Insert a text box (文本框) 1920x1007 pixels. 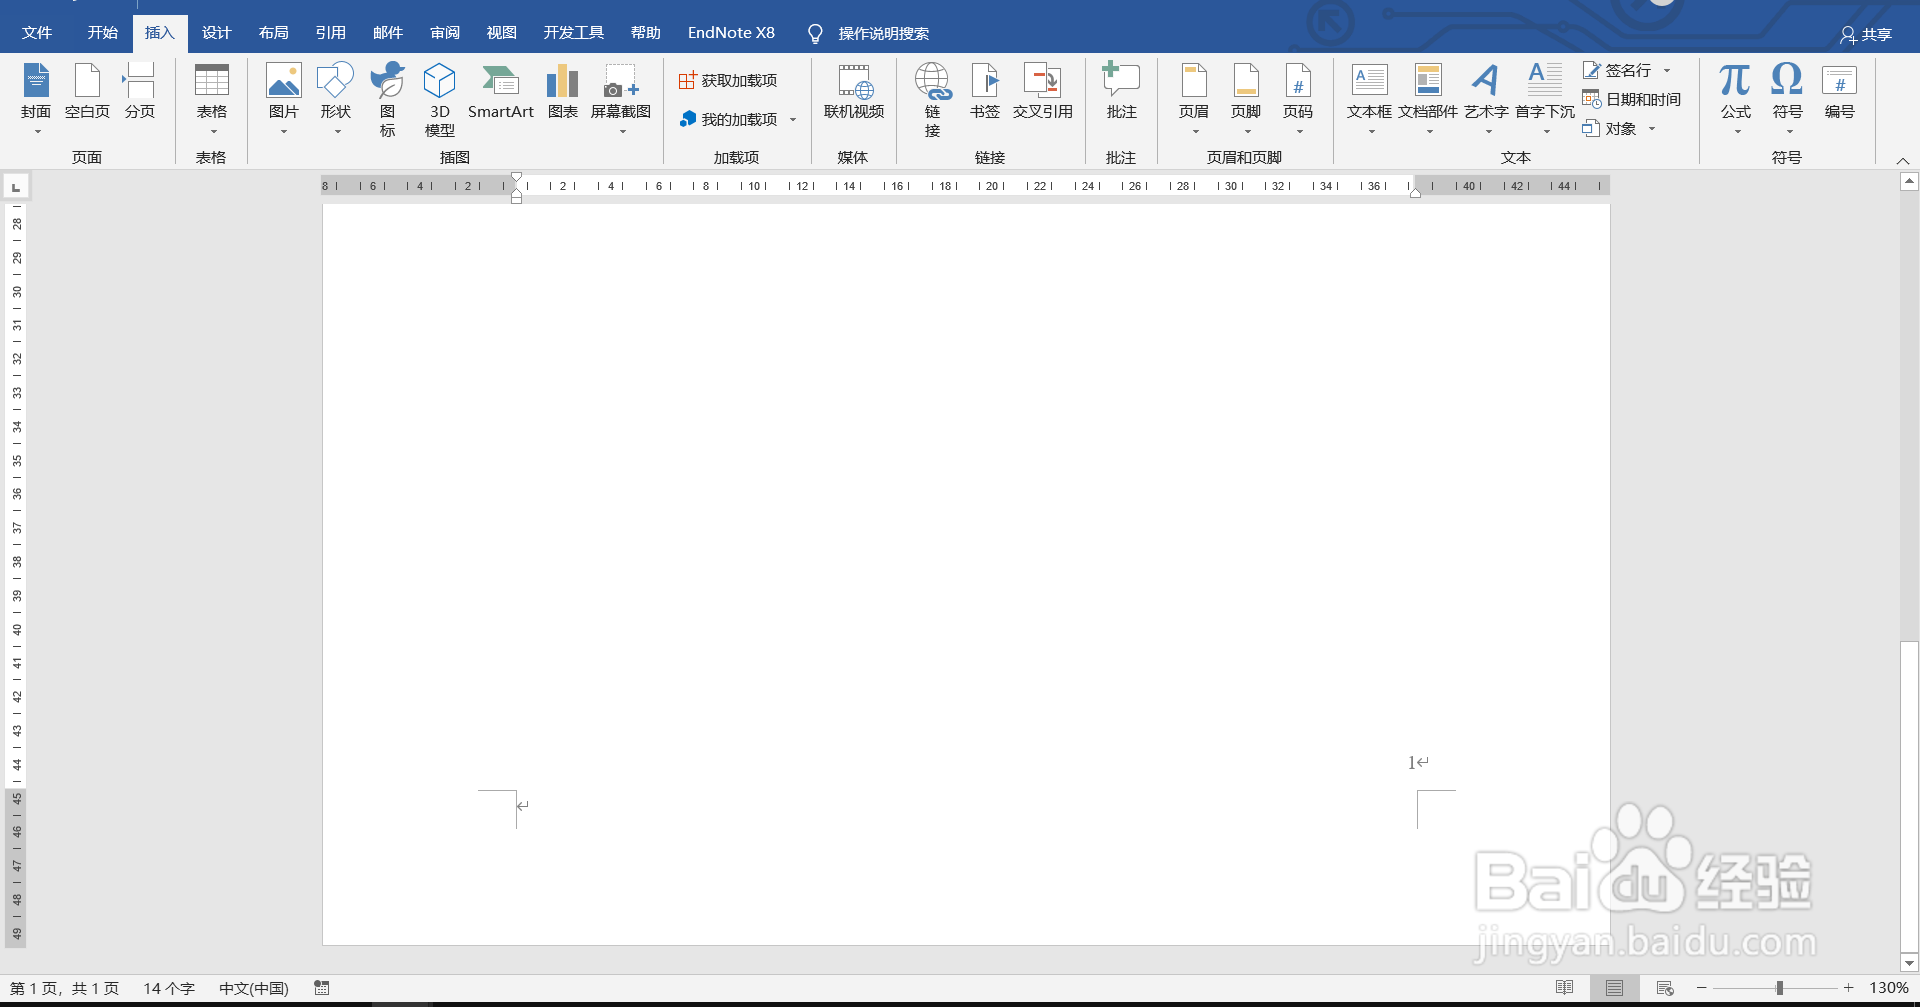tap(1369, 98)
